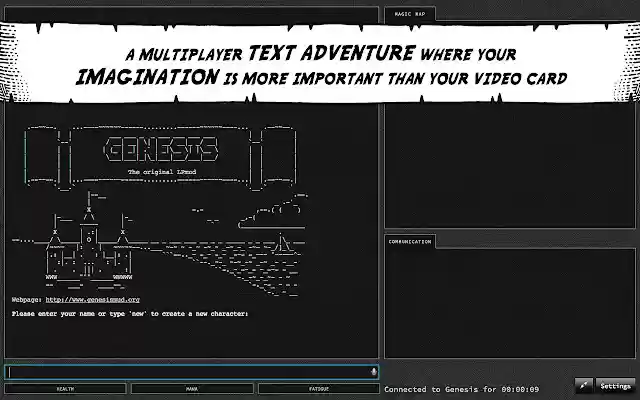The height and width of the screenshot is (400, 640).
Task: Click the 'Please enter your name' prompt text
Action: tap(130, 314)
